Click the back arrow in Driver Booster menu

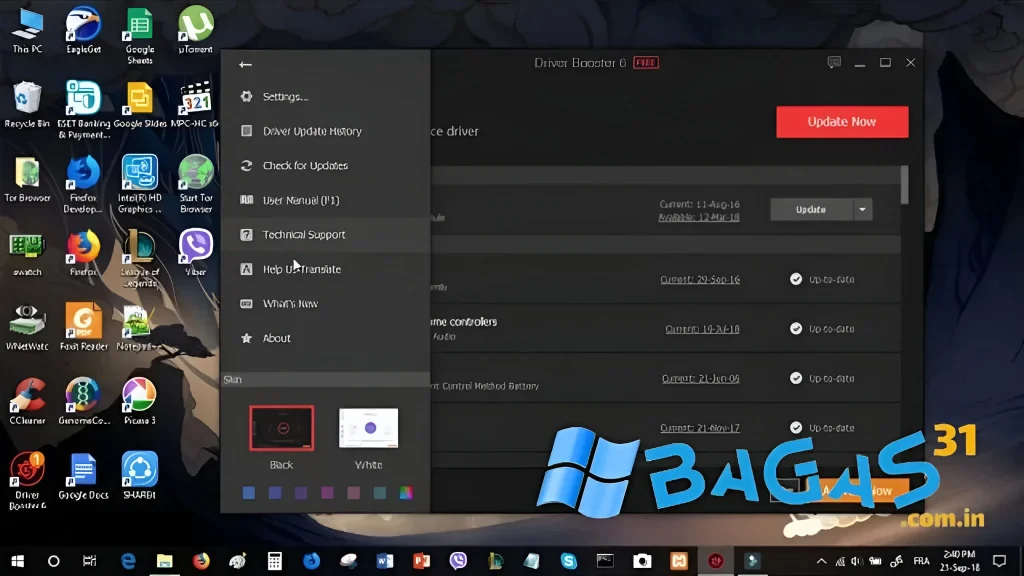click(x=246, y=64)
